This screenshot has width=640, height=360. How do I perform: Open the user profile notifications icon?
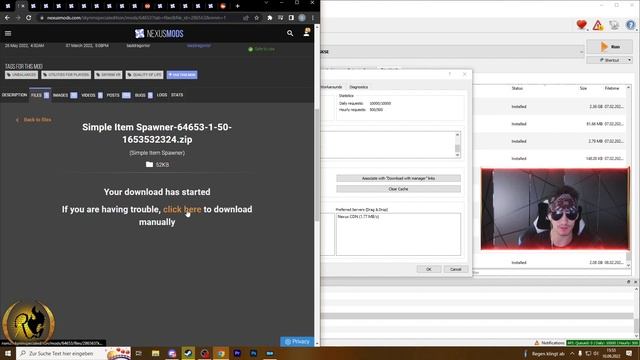tap(307, 33)
